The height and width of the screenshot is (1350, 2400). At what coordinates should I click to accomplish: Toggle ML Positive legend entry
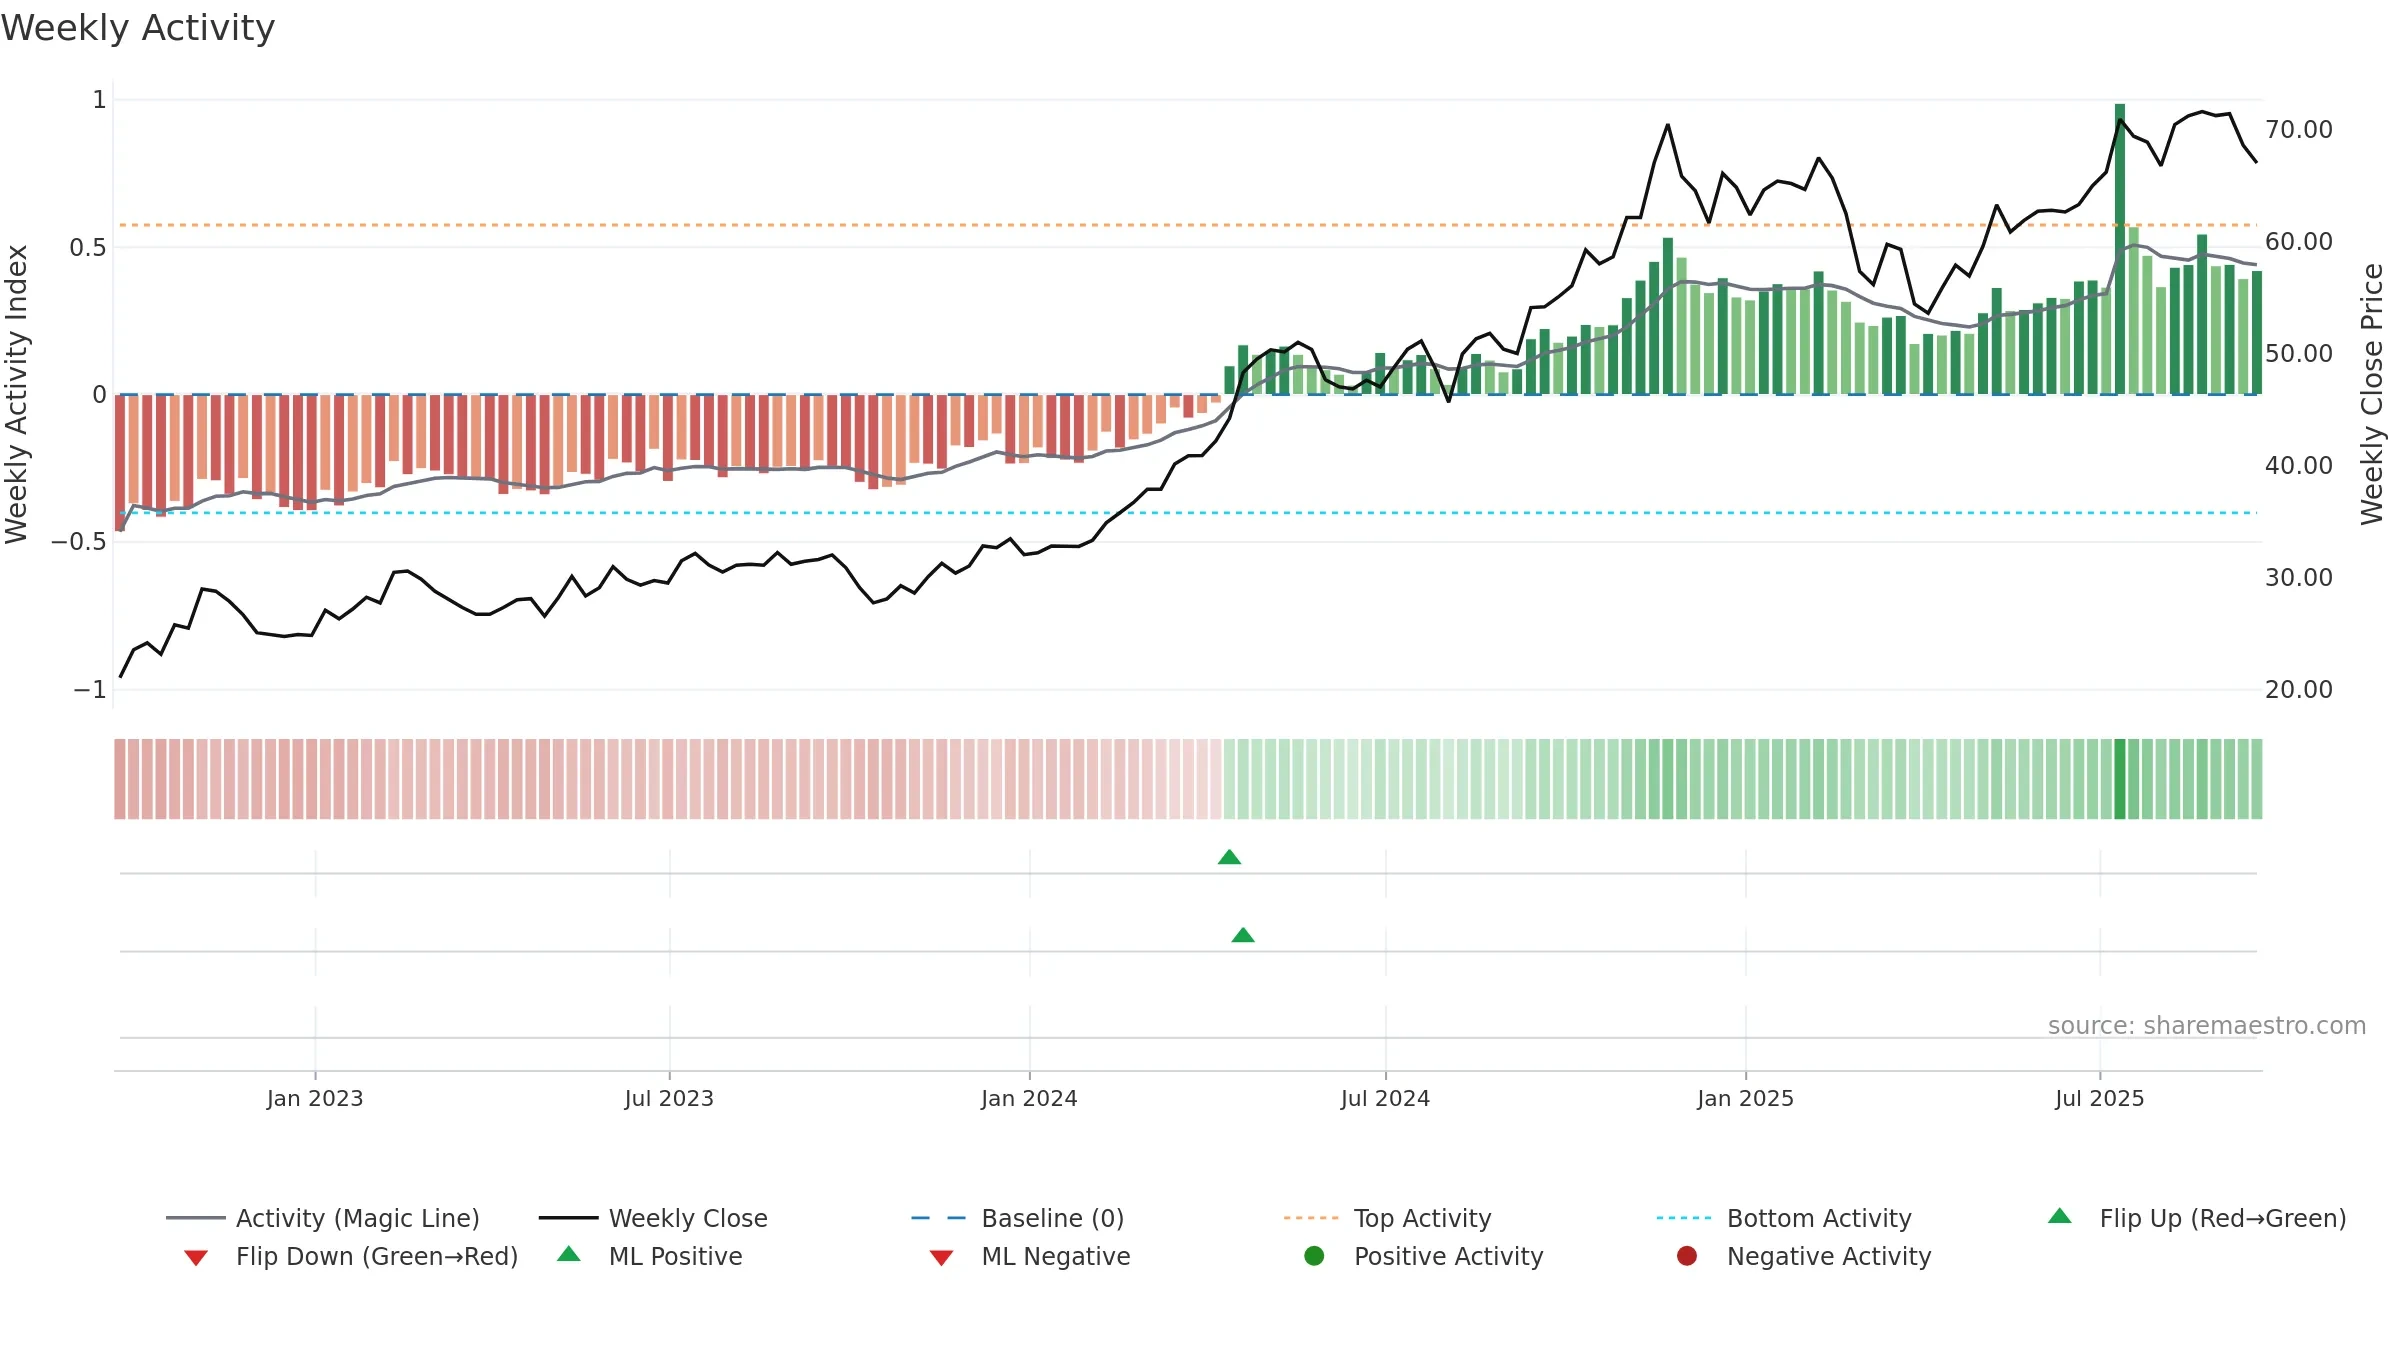click(650, 1256)
